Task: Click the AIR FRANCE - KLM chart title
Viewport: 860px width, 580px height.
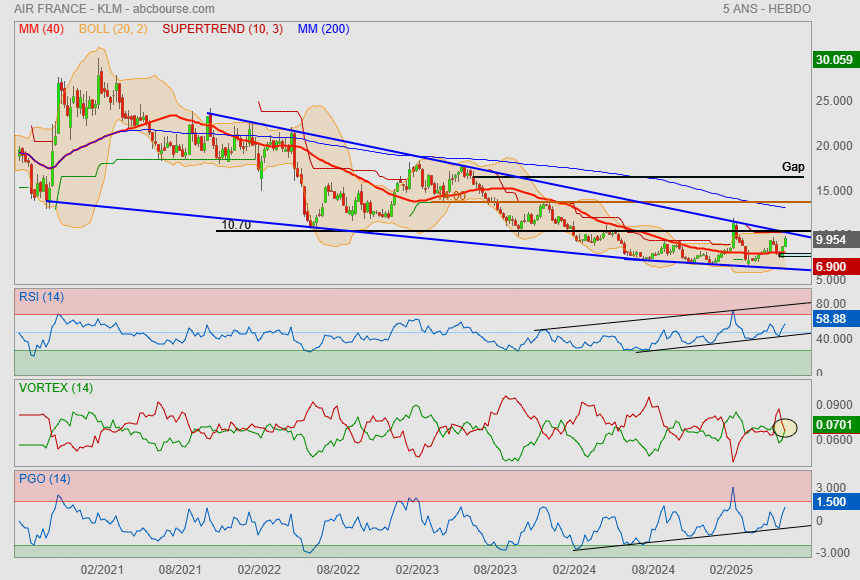Action: point(114,9)
